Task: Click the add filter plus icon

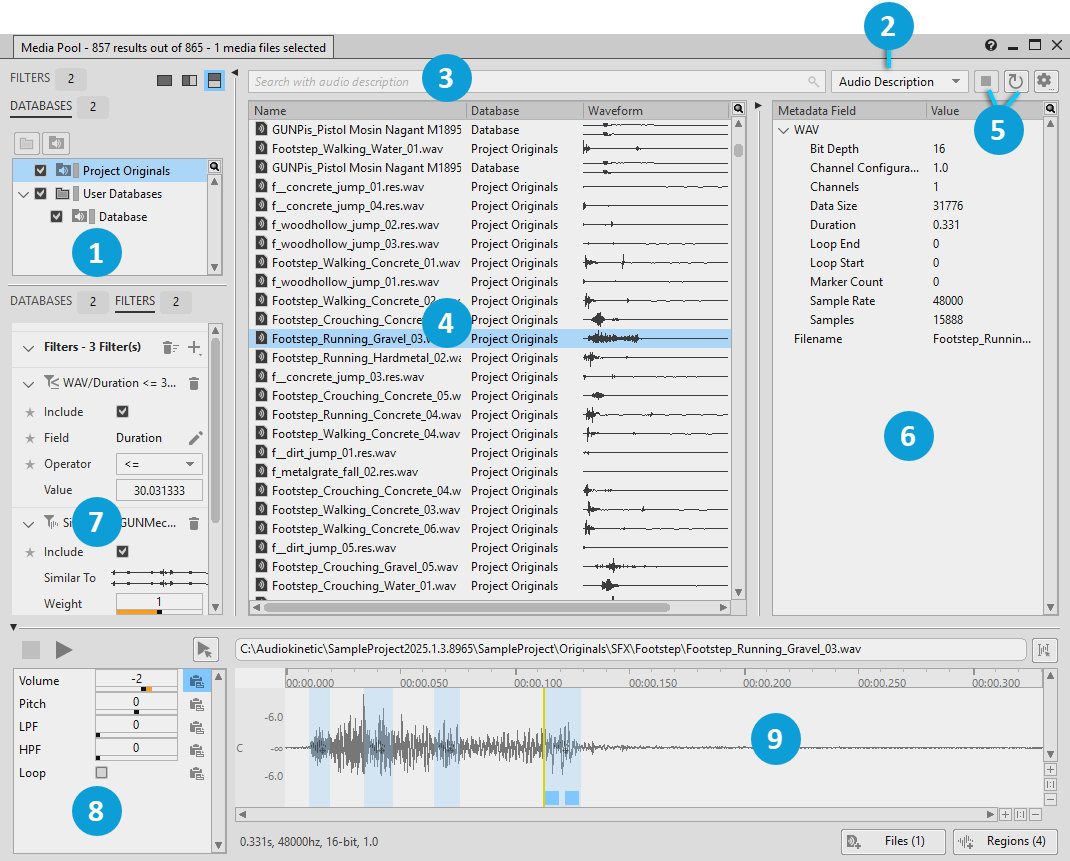Action: [x=194, y=348]
